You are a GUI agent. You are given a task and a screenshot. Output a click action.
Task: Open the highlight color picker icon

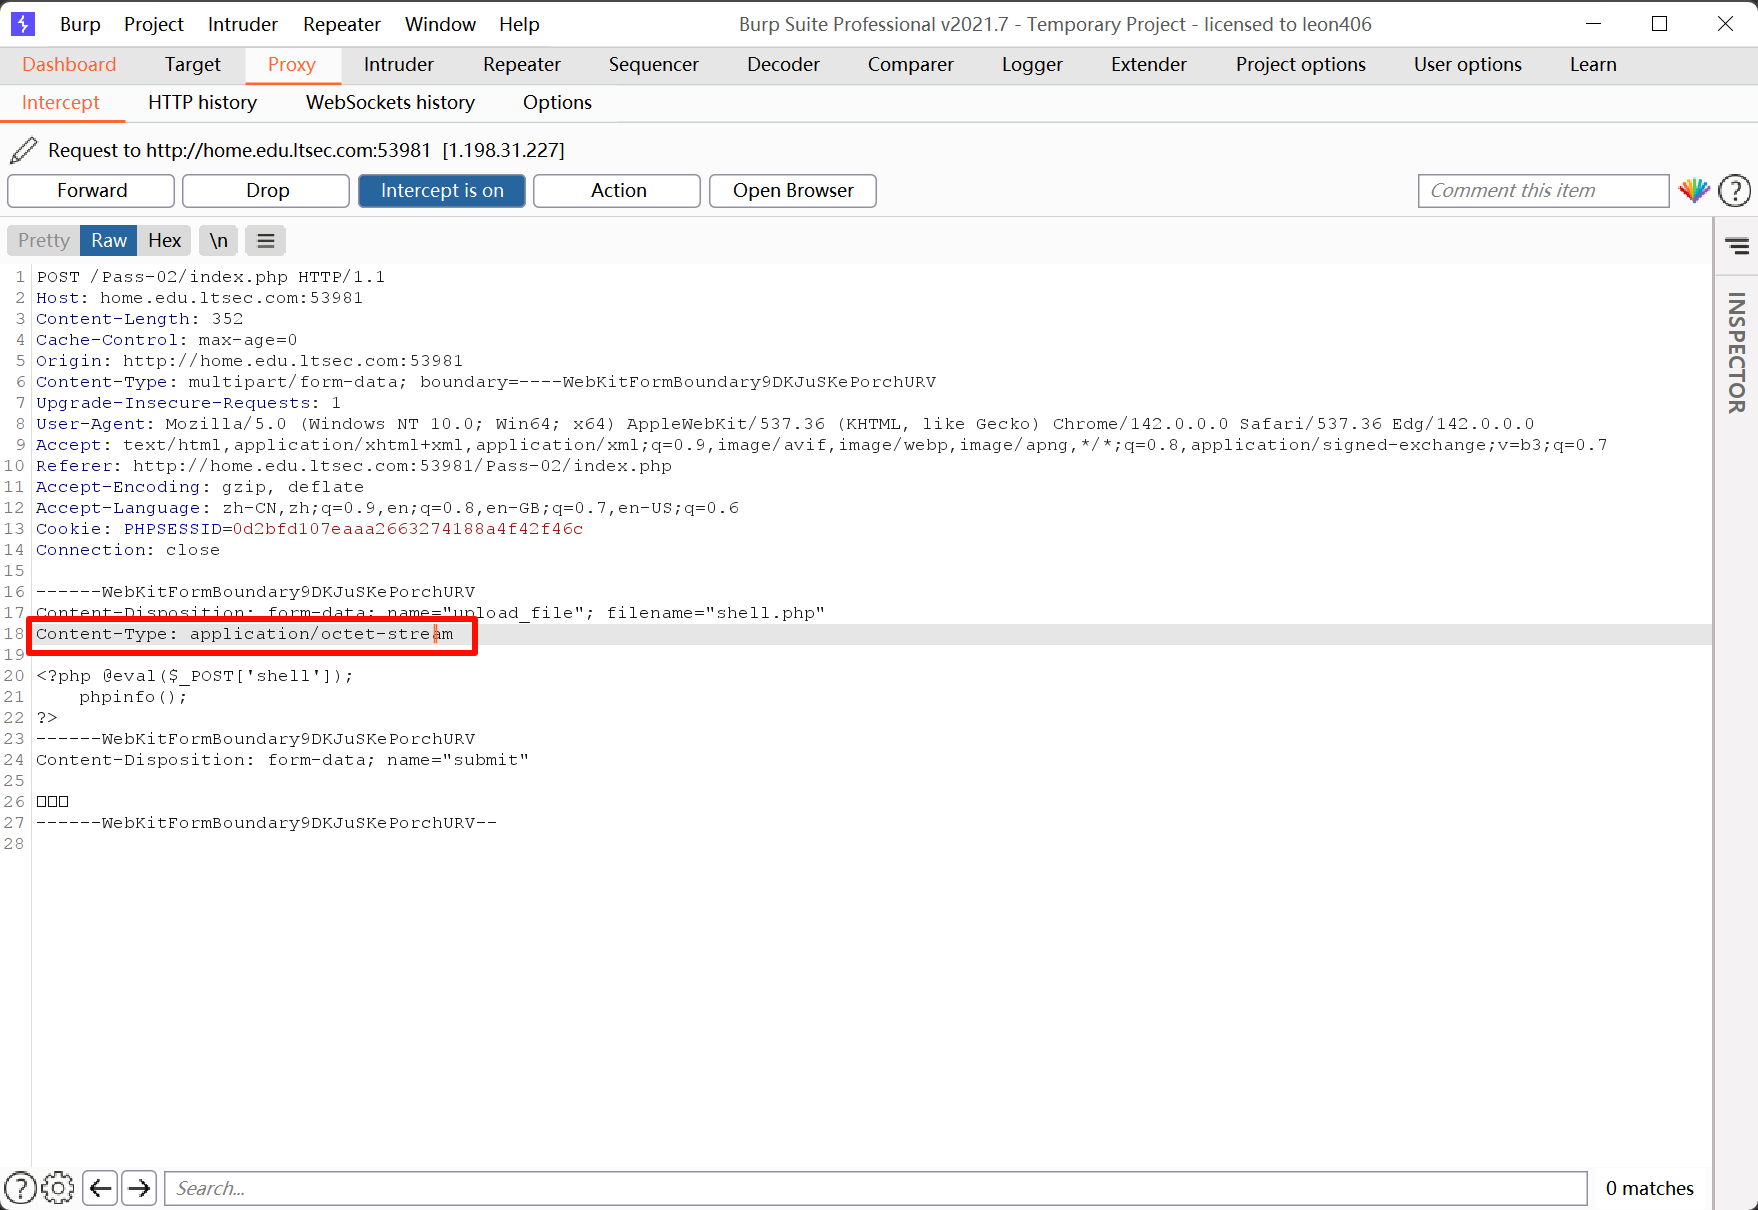1694,190
